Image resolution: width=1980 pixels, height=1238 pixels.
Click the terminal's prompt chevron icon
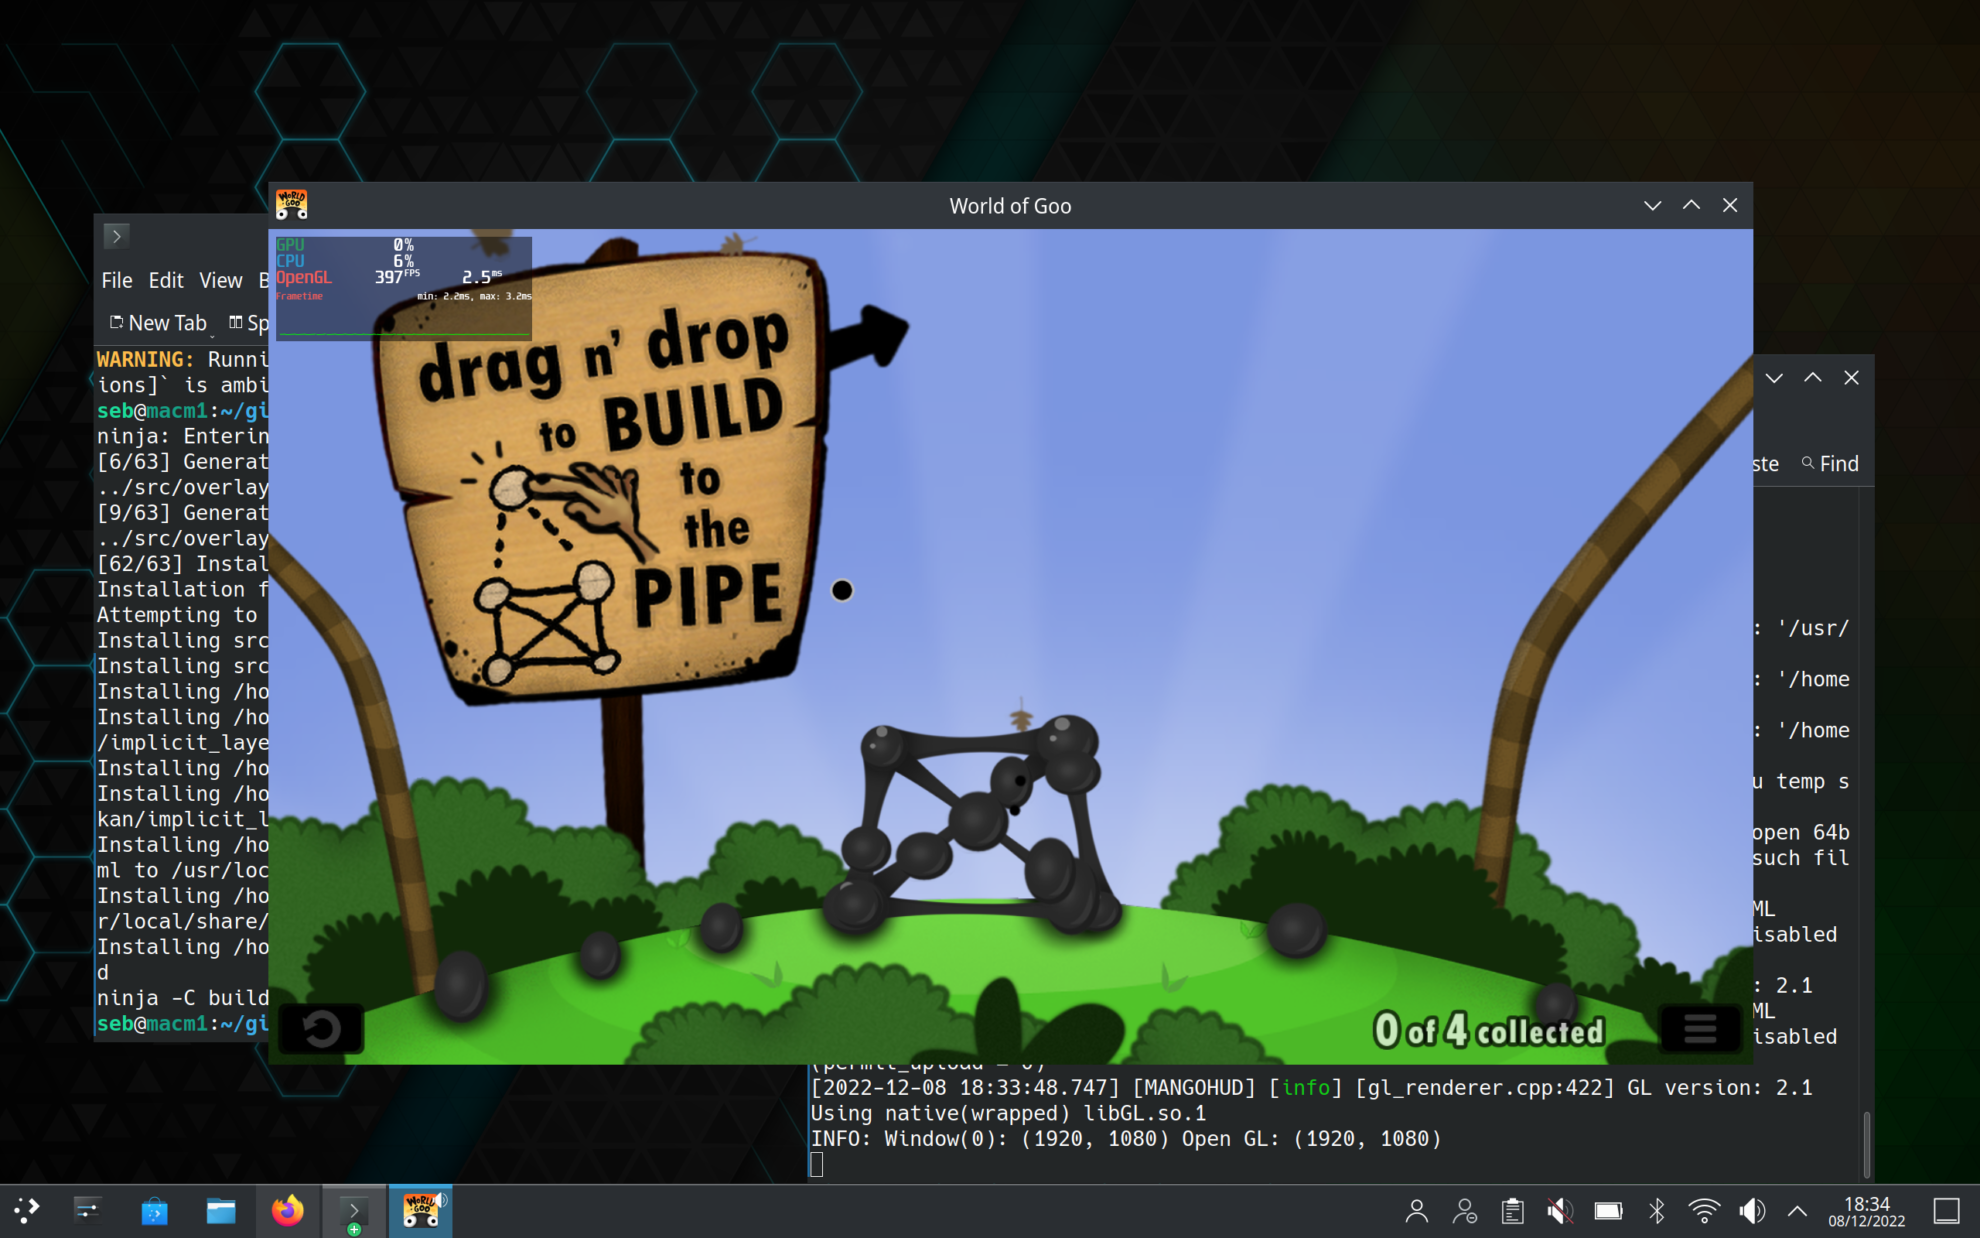[x=116, y=236]
